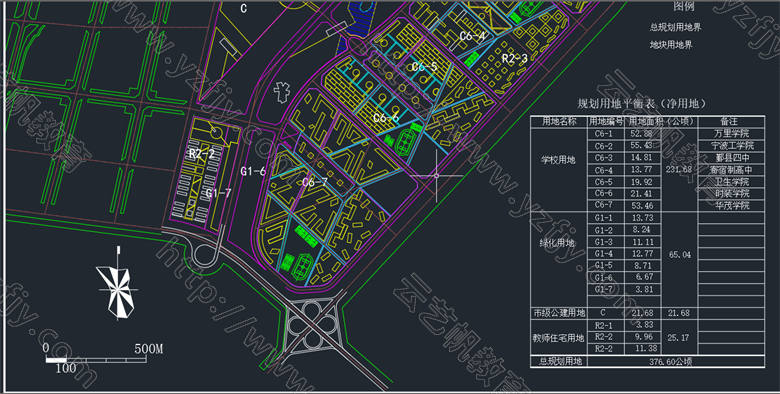Select the C6-5 block label
The height and width of the screenshot is (394, 780).
pos(424,66)
